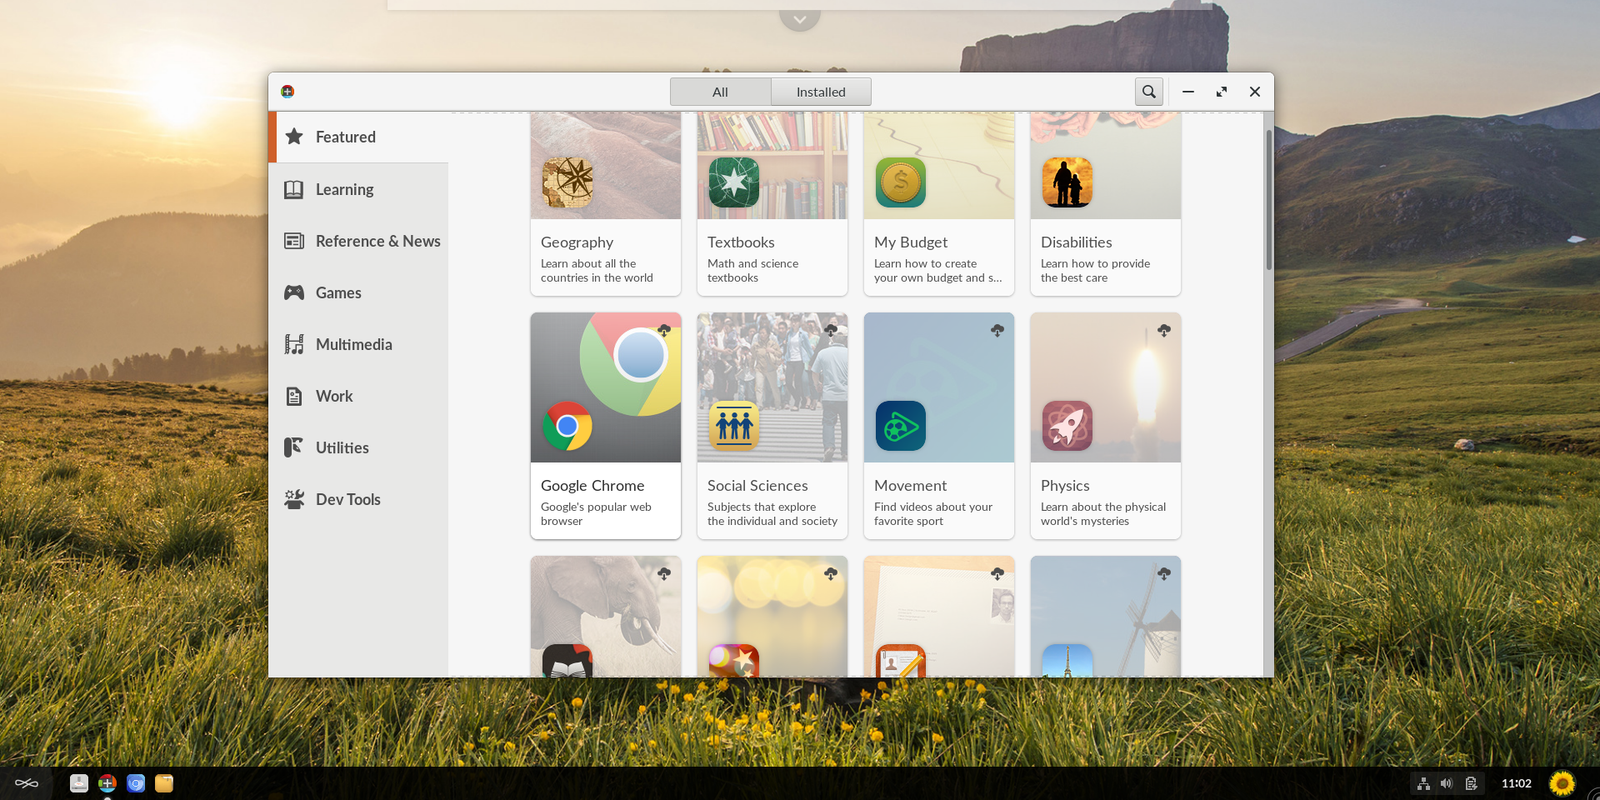Switch to the All apps view
Image resolution: width=1600 pixels, height=800 pixels.
720,92
